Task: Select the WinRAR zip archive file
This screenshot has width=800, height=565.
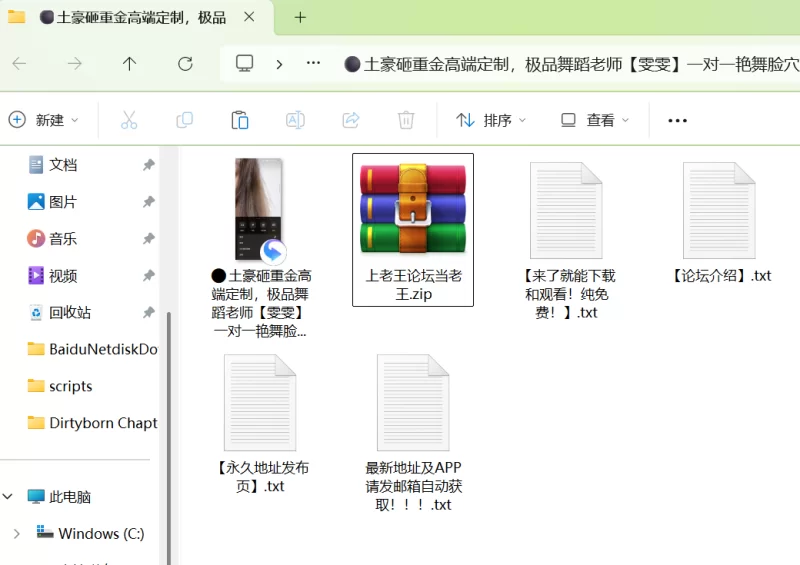Action: click(413, 230)
